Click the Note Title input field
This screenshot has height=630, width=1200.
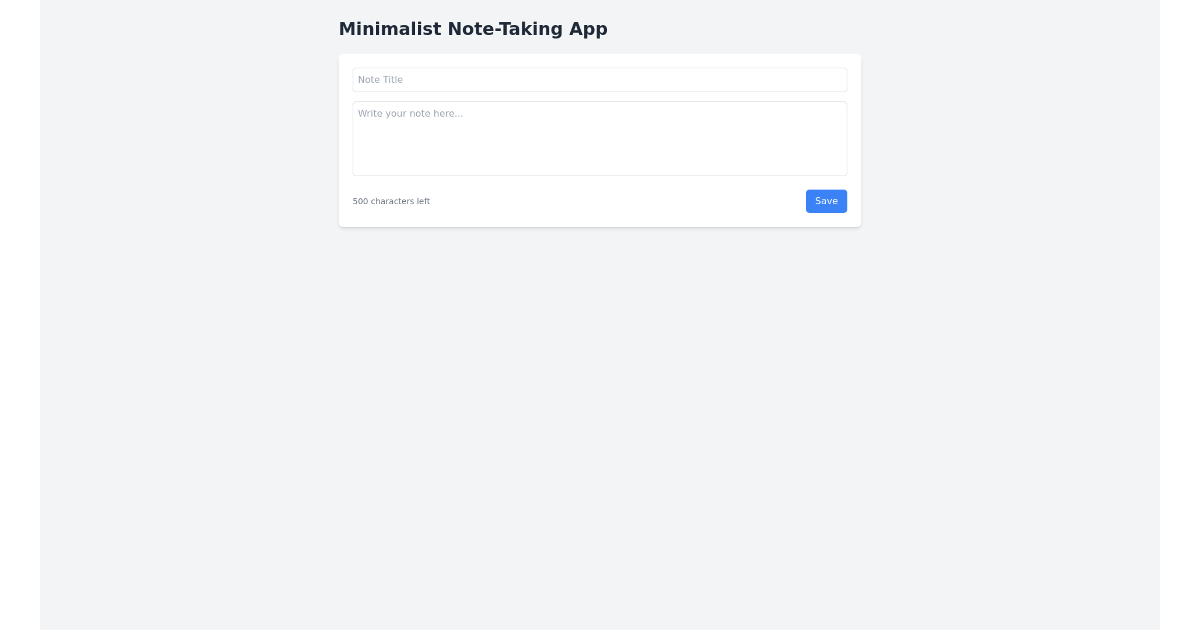(x=600, y=80)
